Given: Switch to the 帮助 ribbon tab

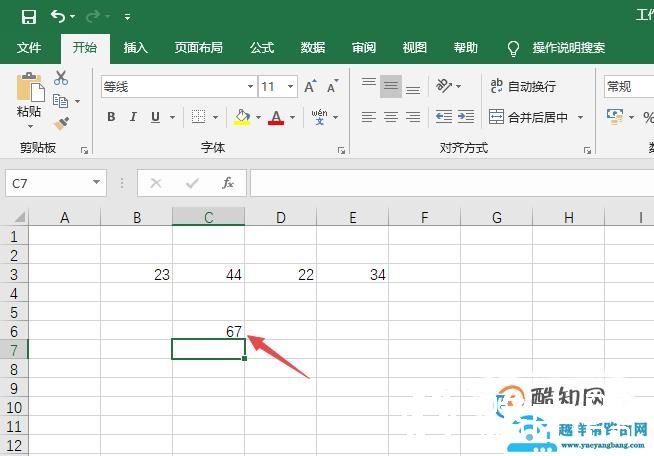Looking at the screenshot, I should point(465,48).
